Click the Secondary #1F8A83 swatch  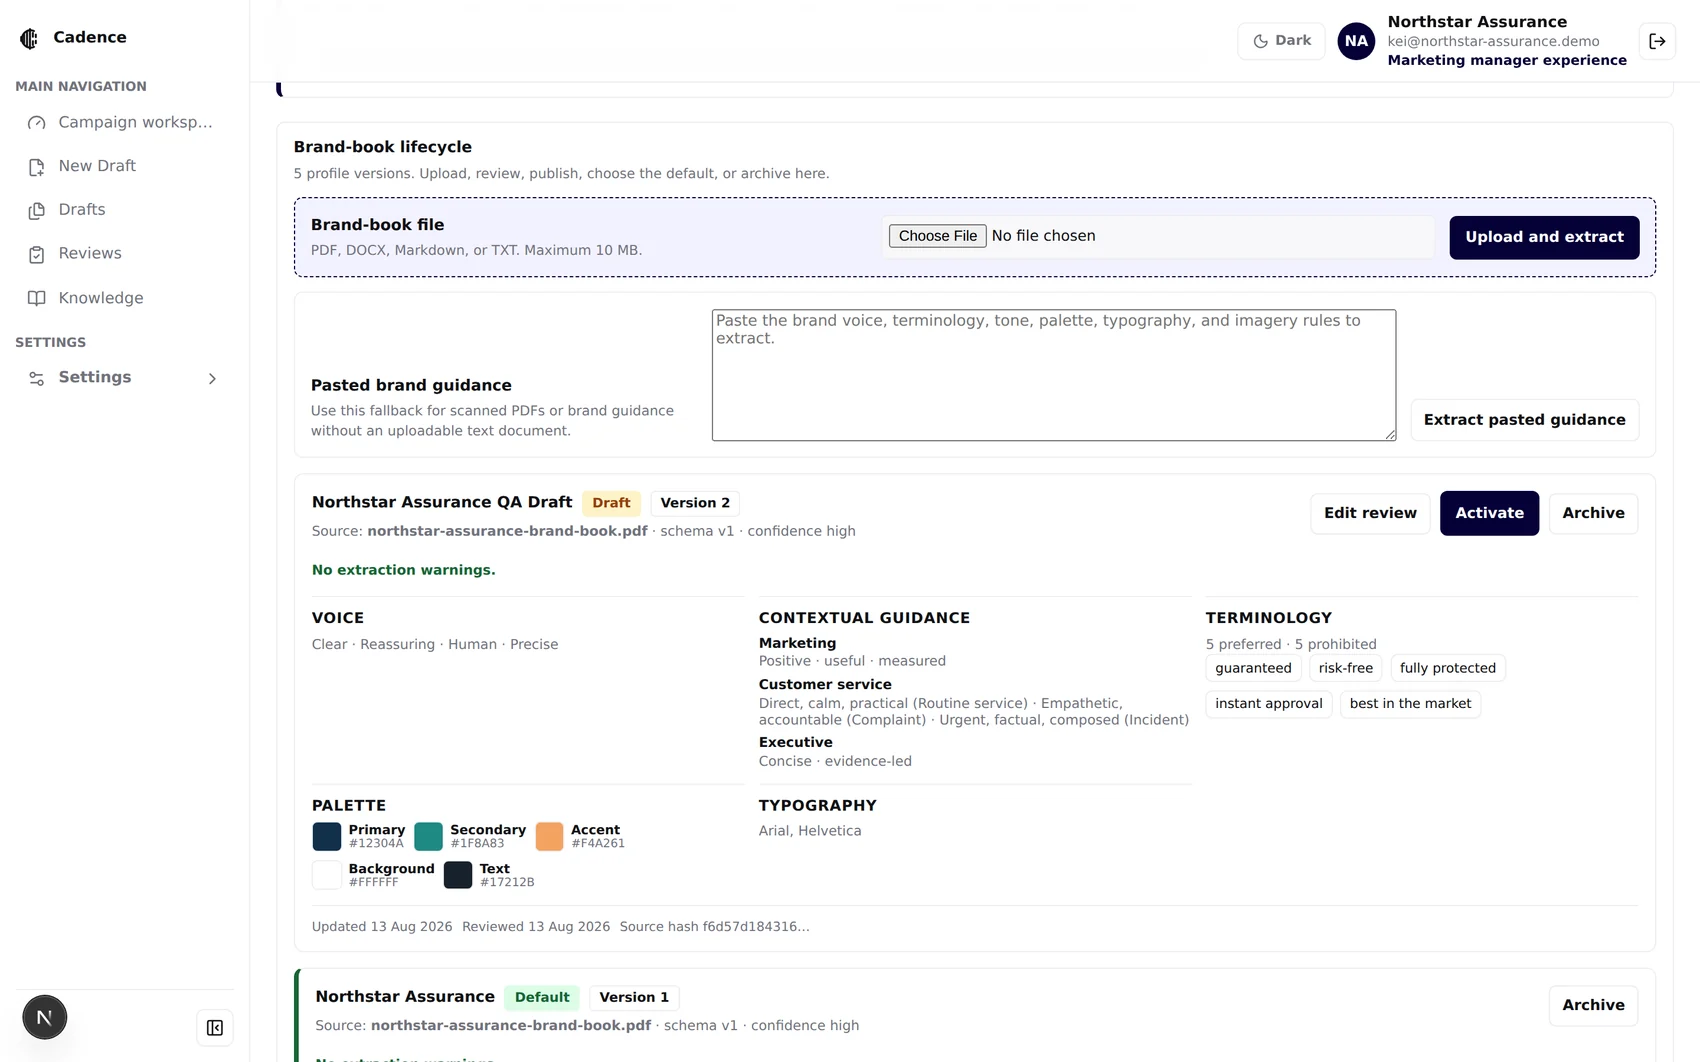tap(428, 836)
